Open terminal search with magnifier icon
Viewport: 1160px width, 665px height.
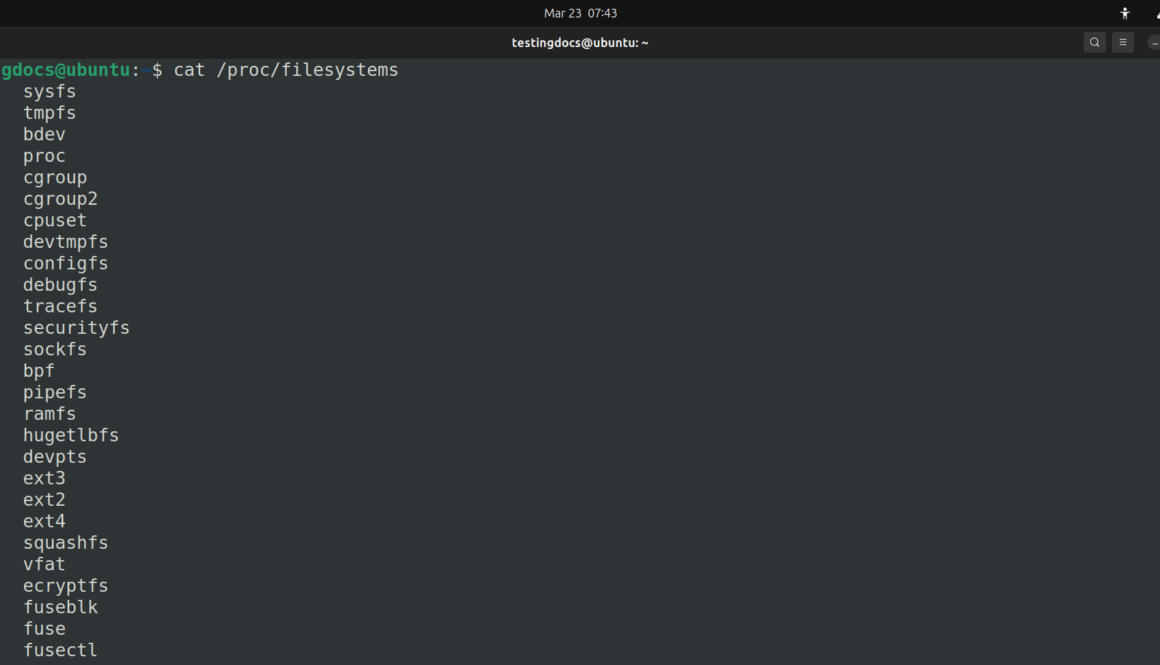pos(1094,43)
